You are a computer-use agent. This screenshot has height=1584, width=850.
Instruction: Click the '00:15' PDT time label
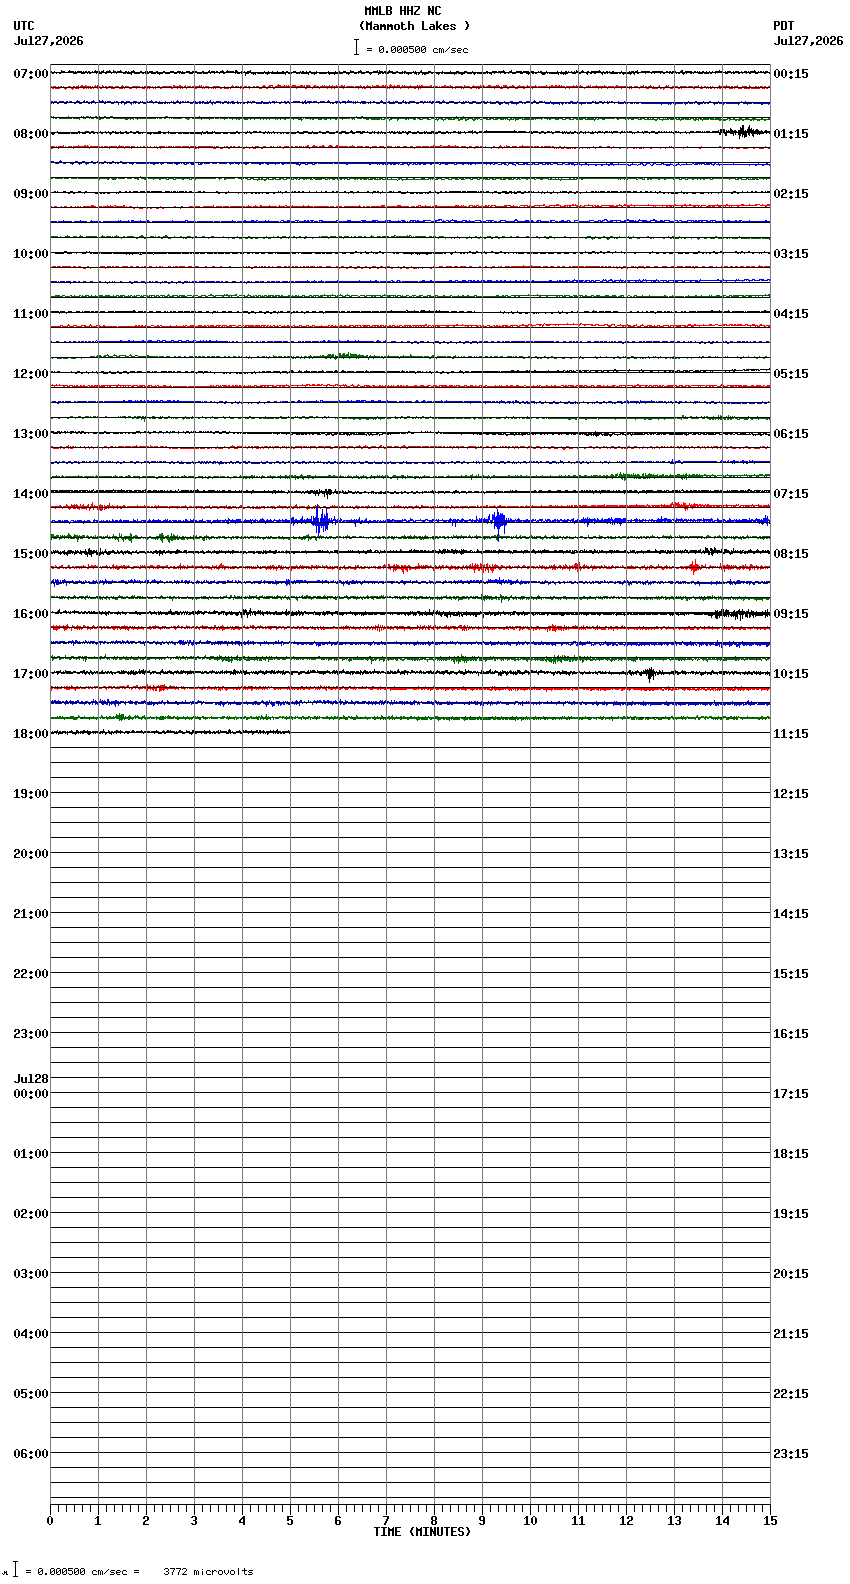[x=791, y=74]
